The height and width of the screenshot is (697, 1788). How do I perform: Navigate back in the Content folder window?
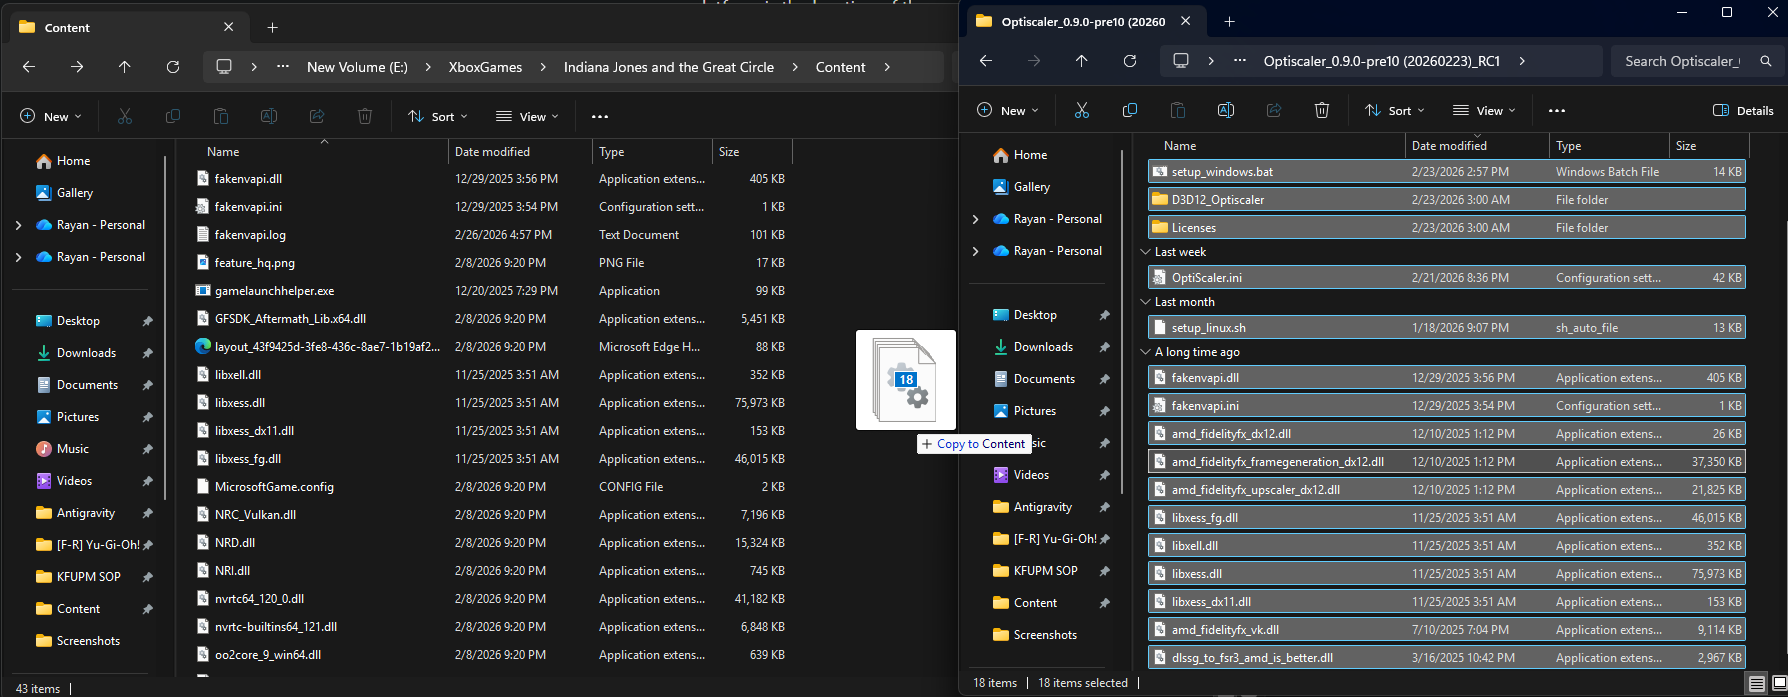[29, 67]
